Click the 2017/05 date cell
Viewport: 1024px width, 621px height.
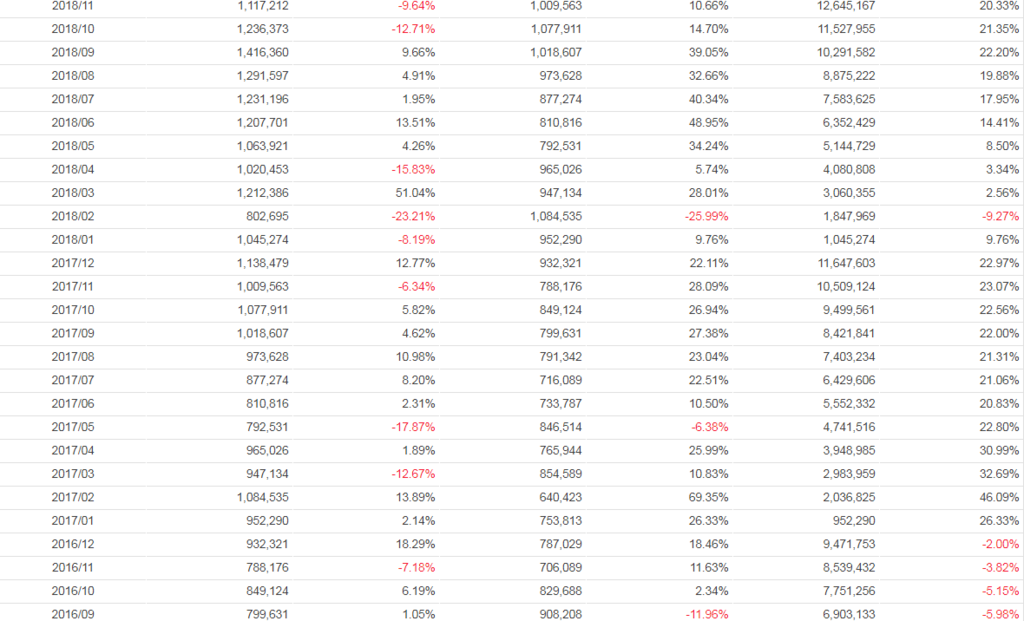click(71, 427)
